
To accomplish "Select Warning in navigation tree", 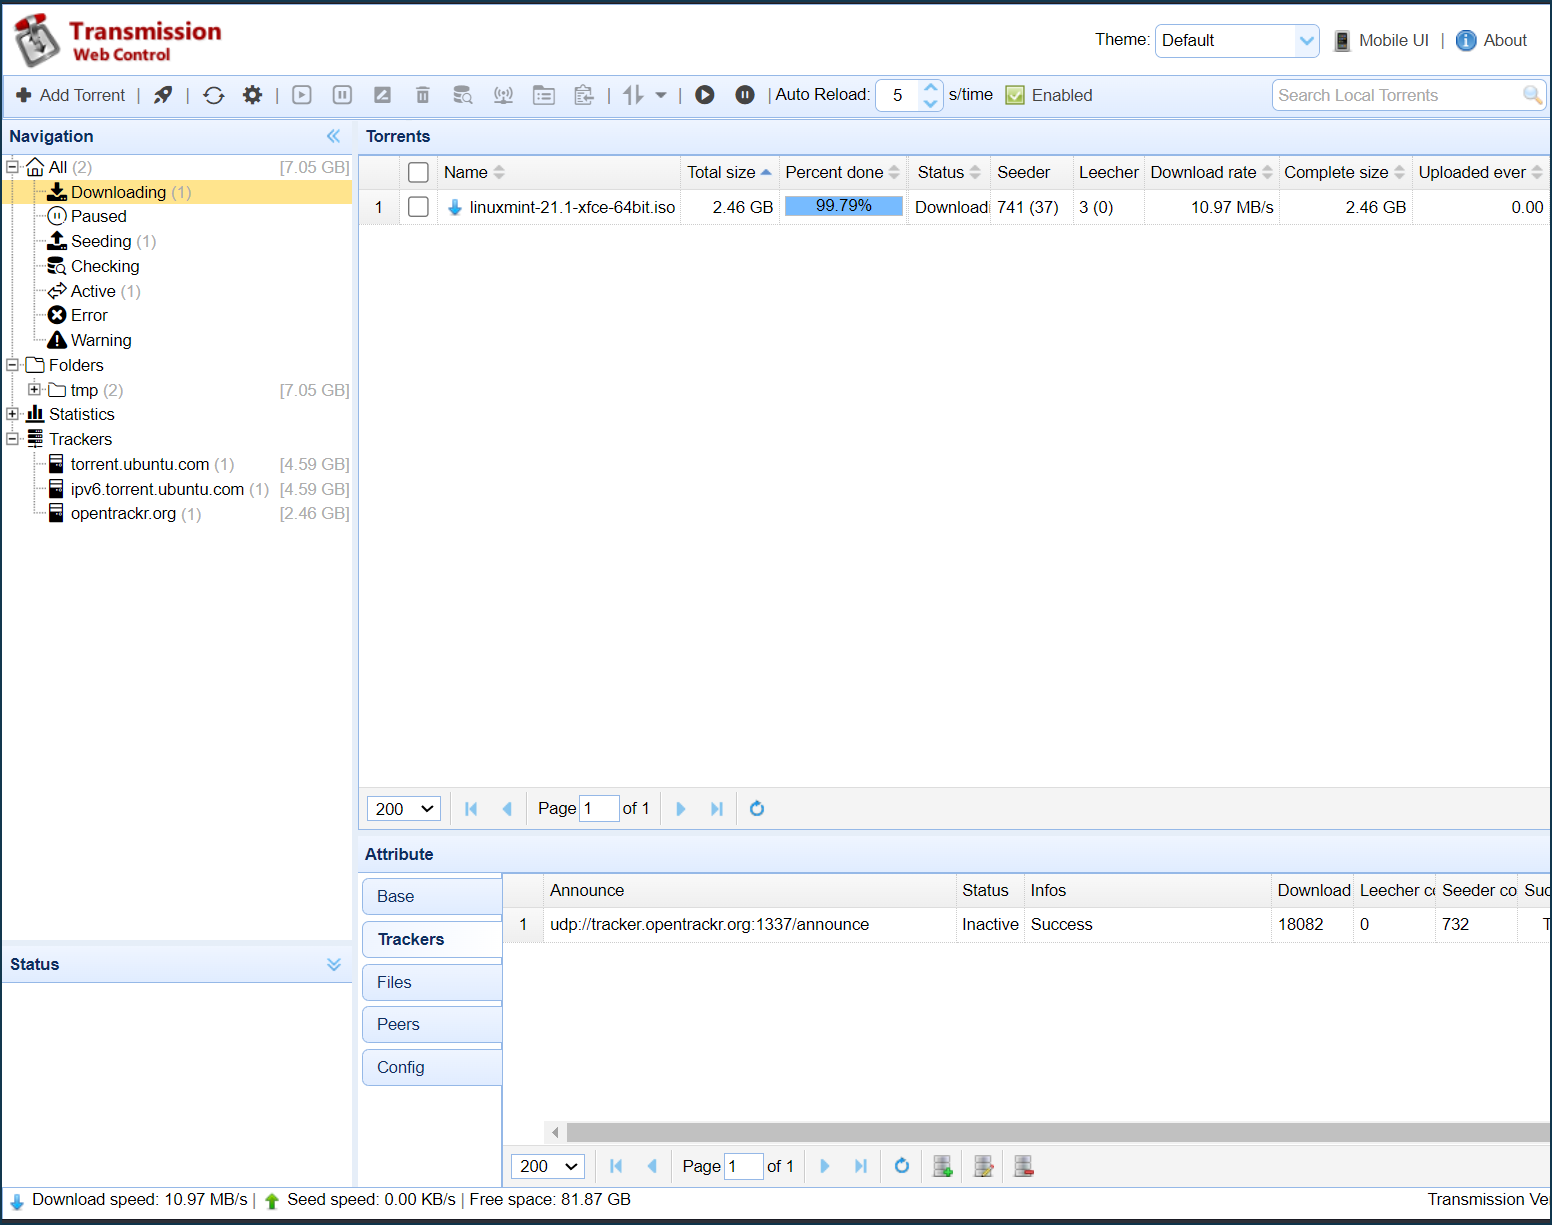I will [x=89, y=340].
